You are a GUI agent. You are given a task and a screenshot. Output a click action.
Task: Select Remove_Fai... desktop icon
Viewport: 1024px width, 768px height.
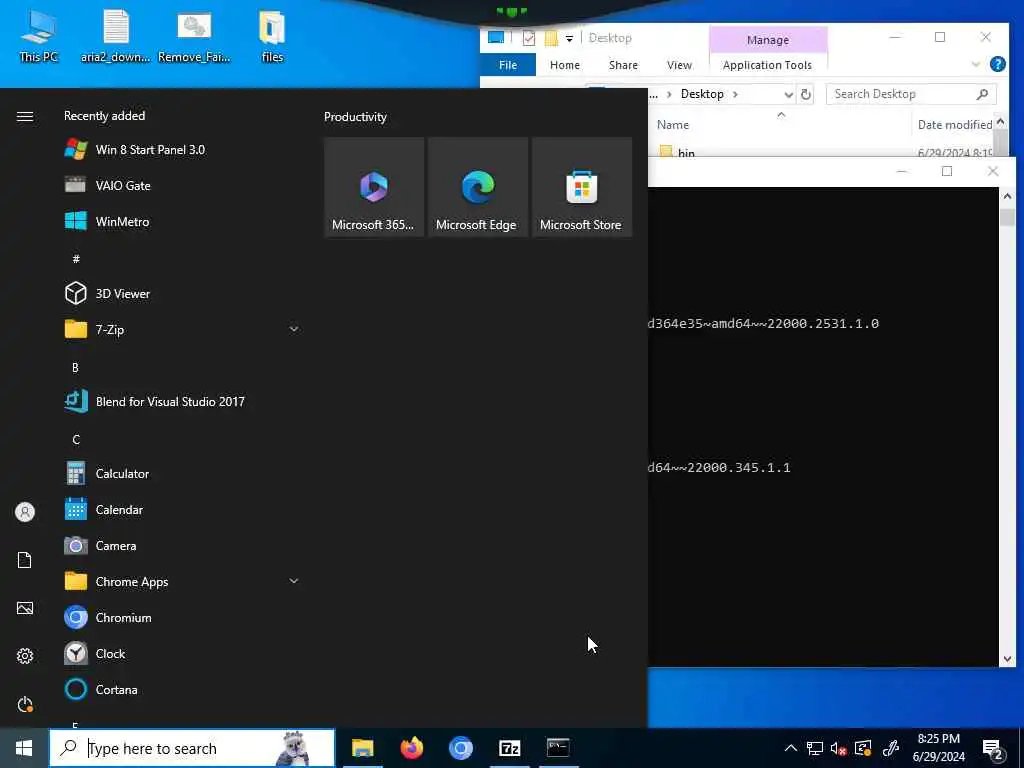click(x=194, y=37)
